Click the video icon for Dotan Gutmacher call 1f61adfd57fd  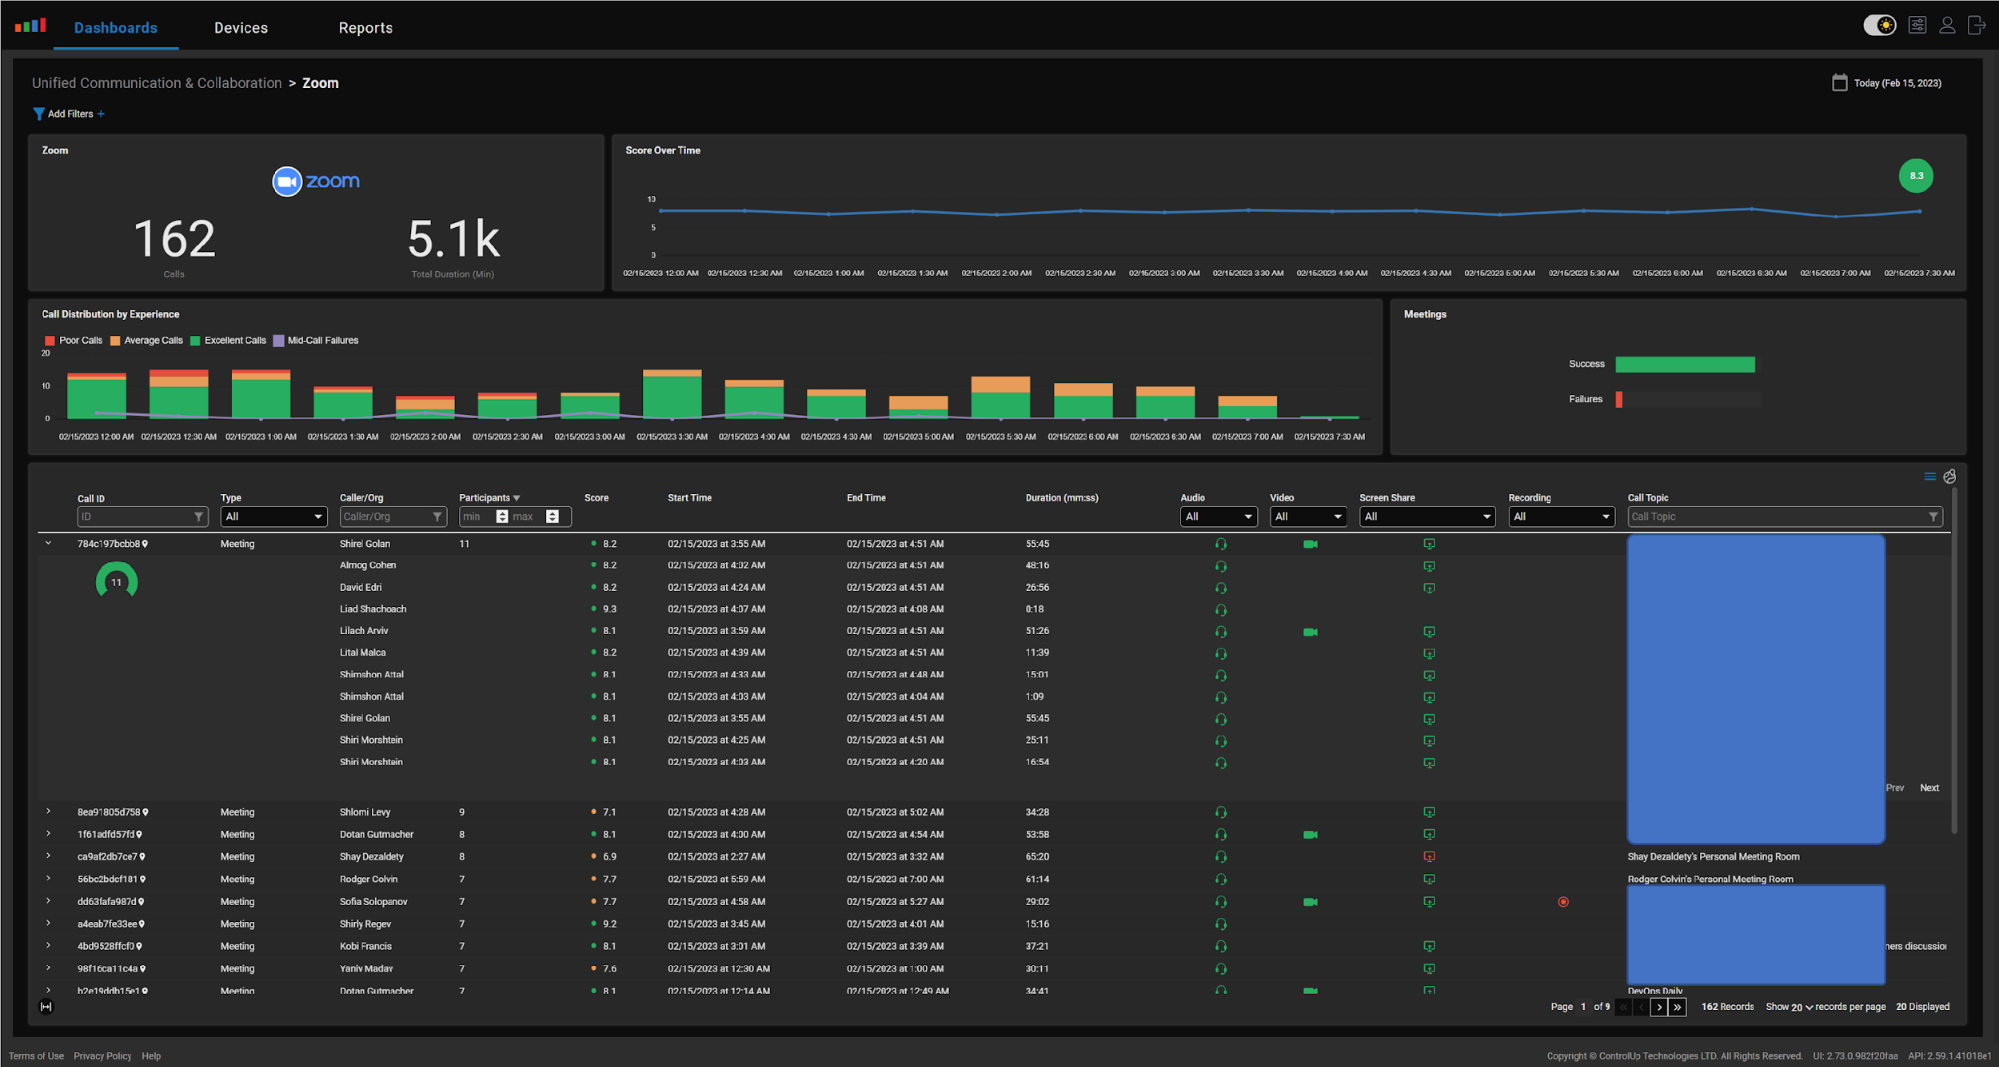1310,835
